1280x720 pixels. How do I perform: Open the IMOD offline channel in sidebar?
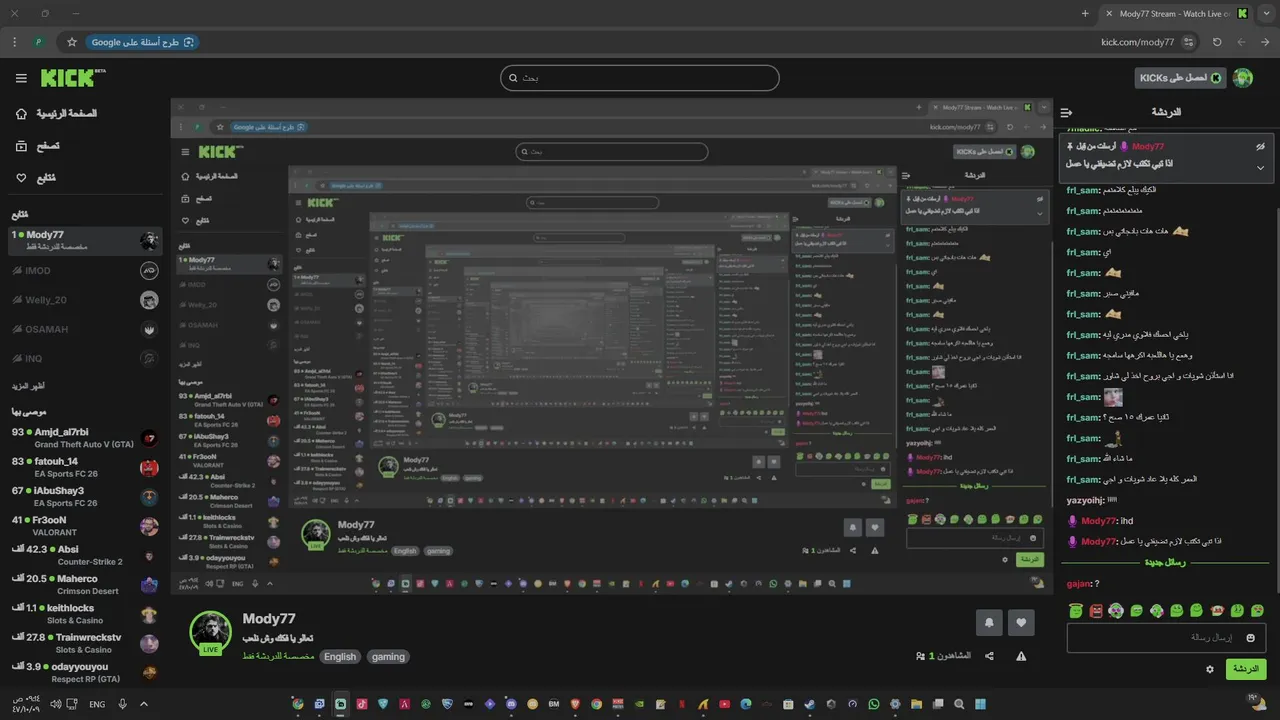click(84, 271)
